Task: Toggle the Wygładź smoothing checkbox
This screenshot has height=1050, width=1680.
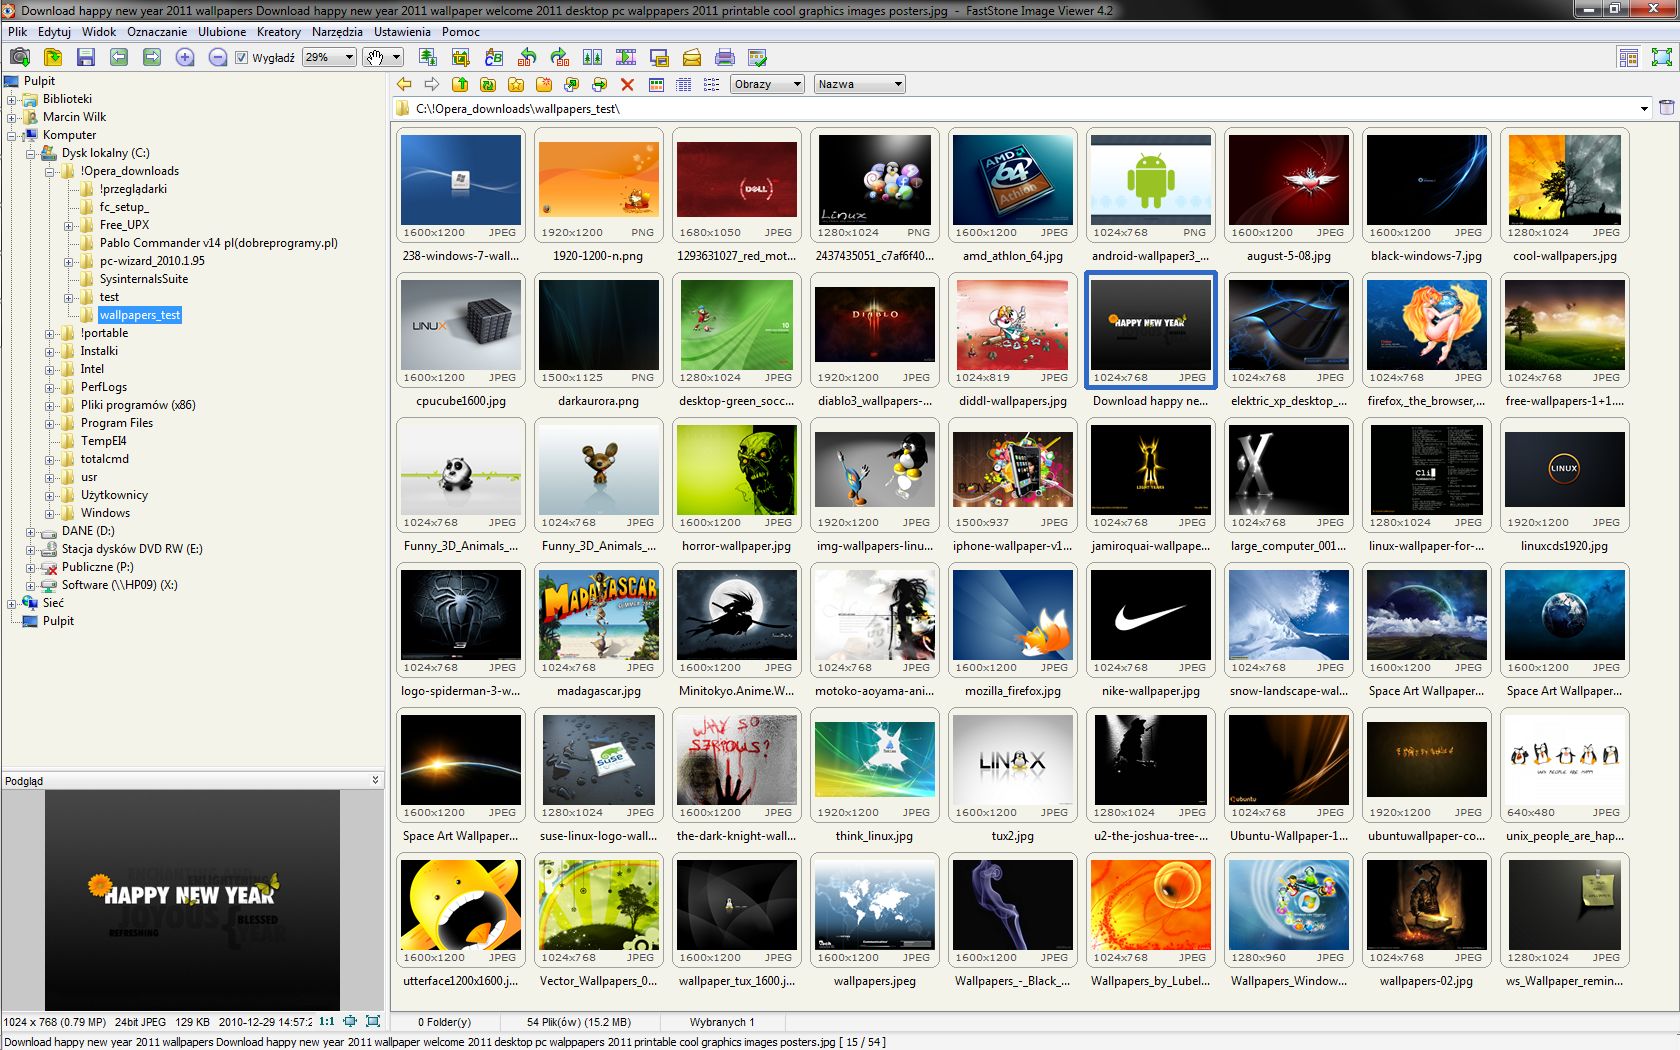Action: pos(241,58)
